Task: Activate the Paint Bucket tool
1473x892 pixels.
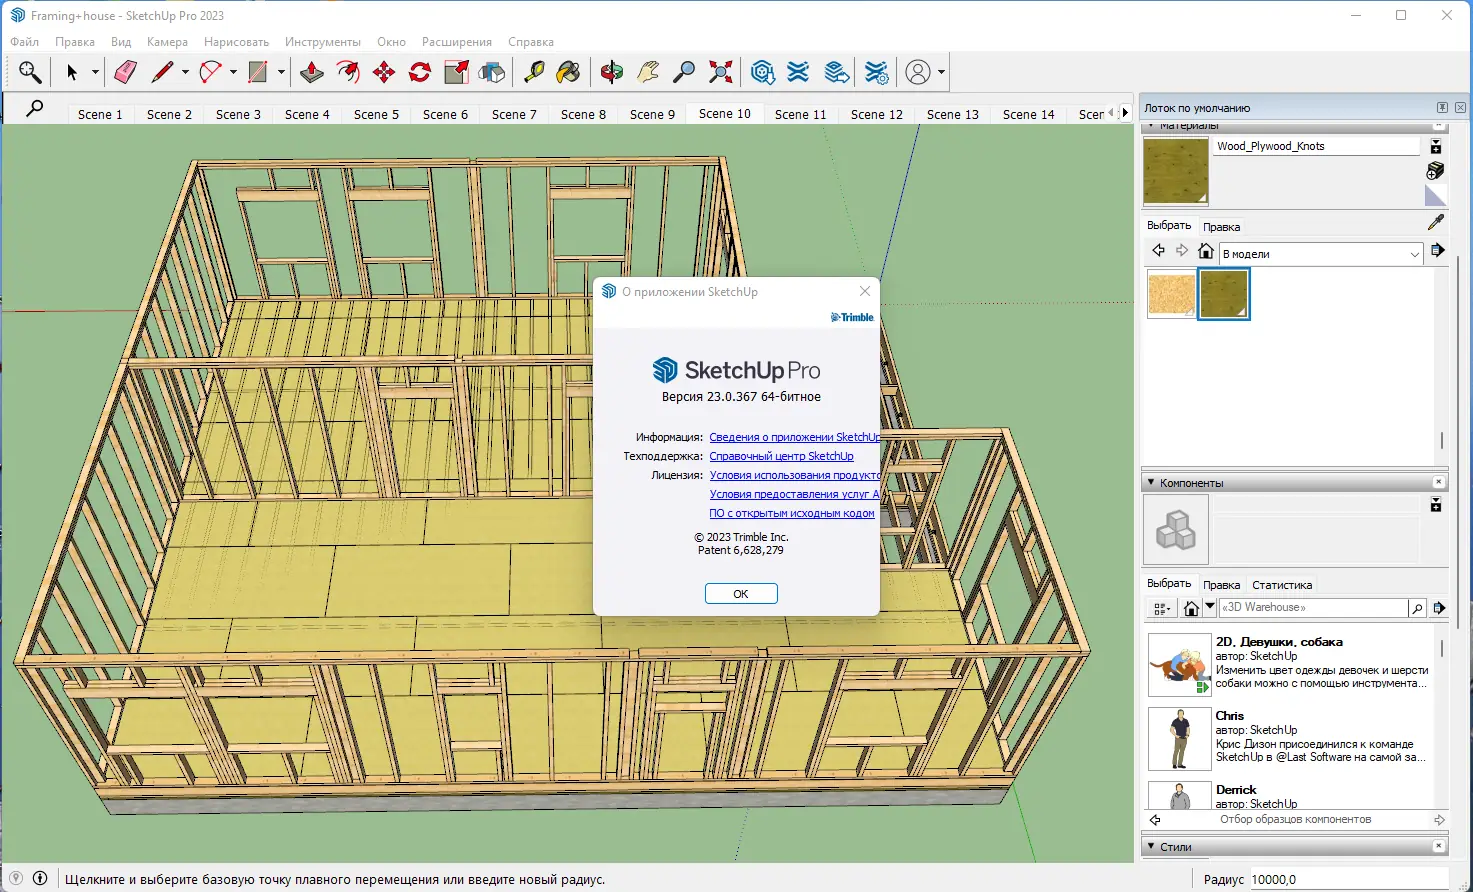Action: click(568, 72)
